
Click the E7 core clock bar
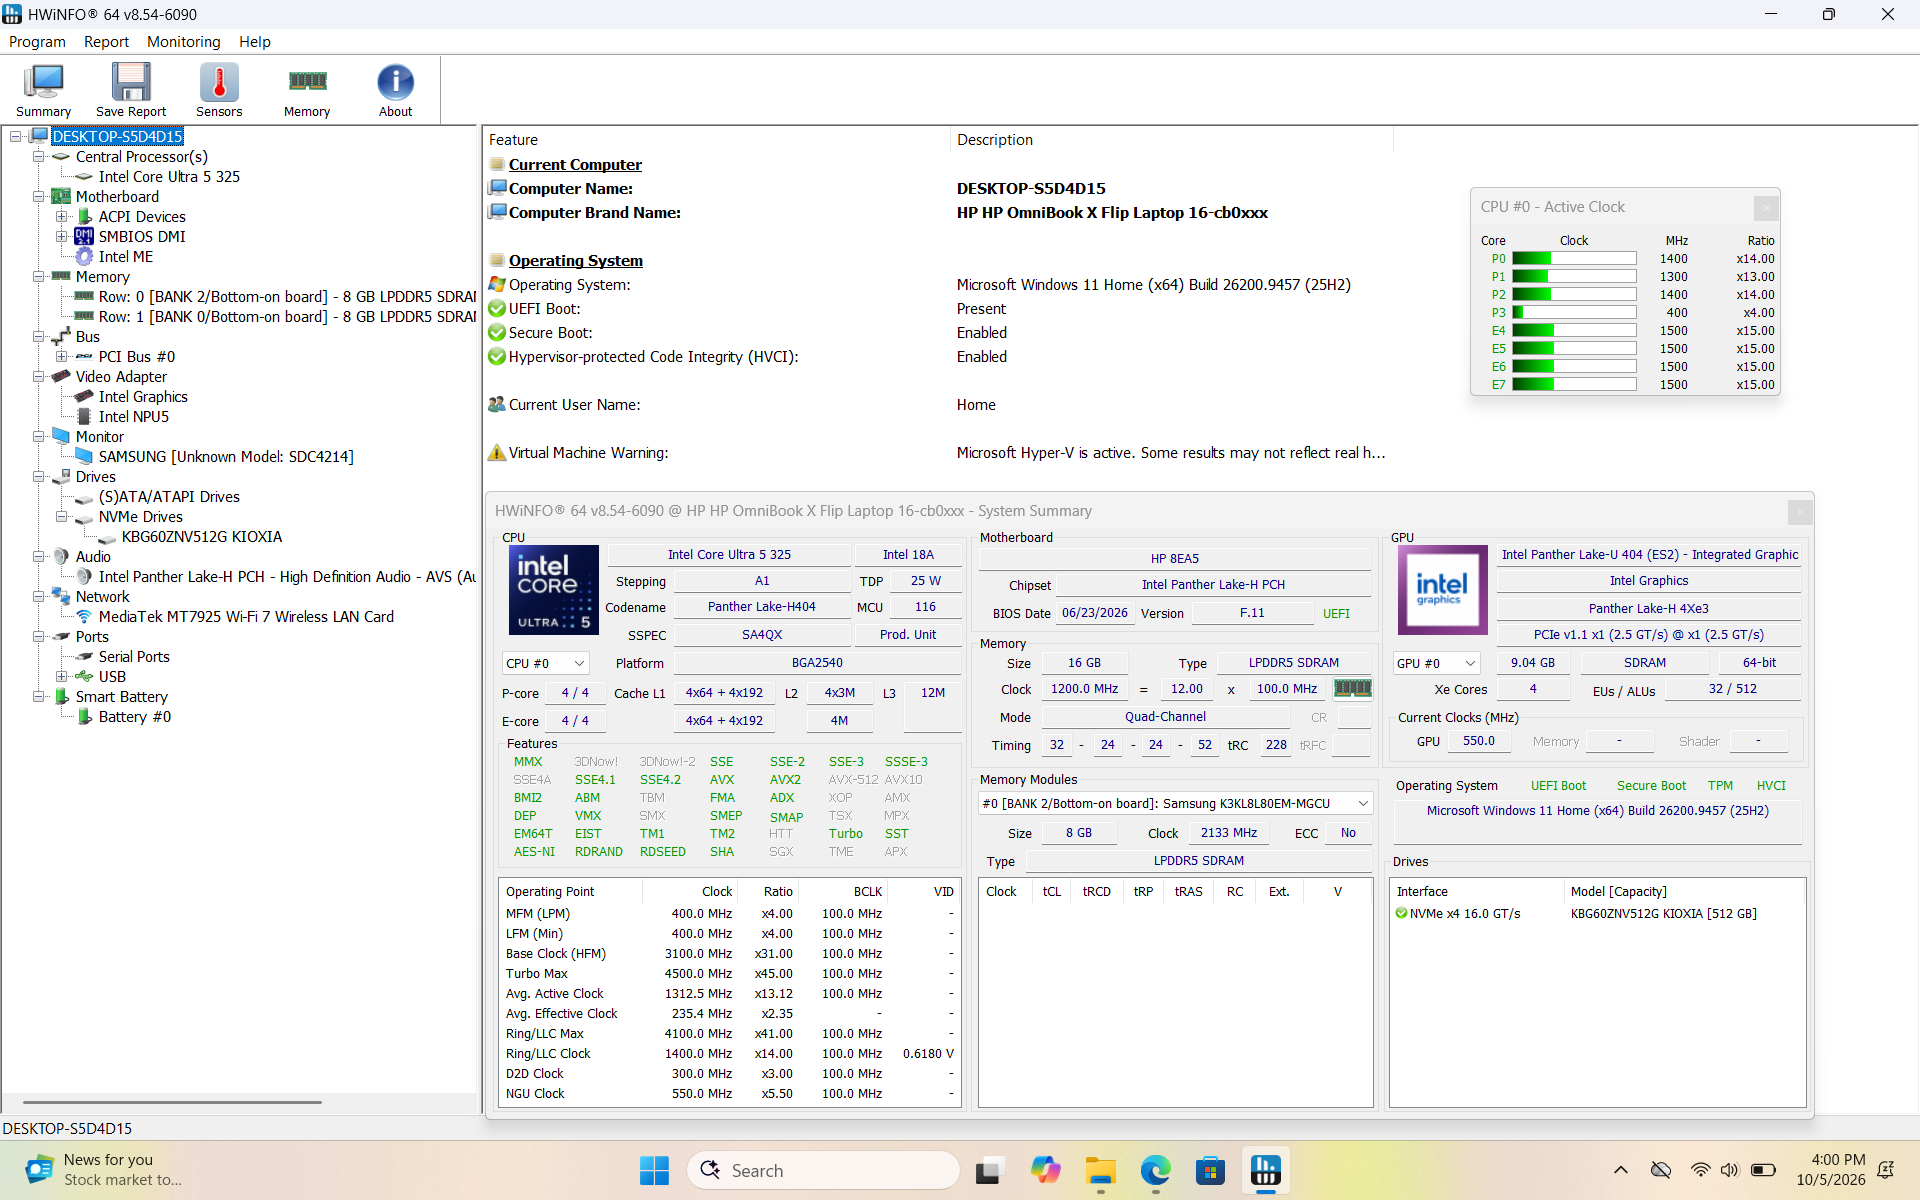pos(1574,385)
